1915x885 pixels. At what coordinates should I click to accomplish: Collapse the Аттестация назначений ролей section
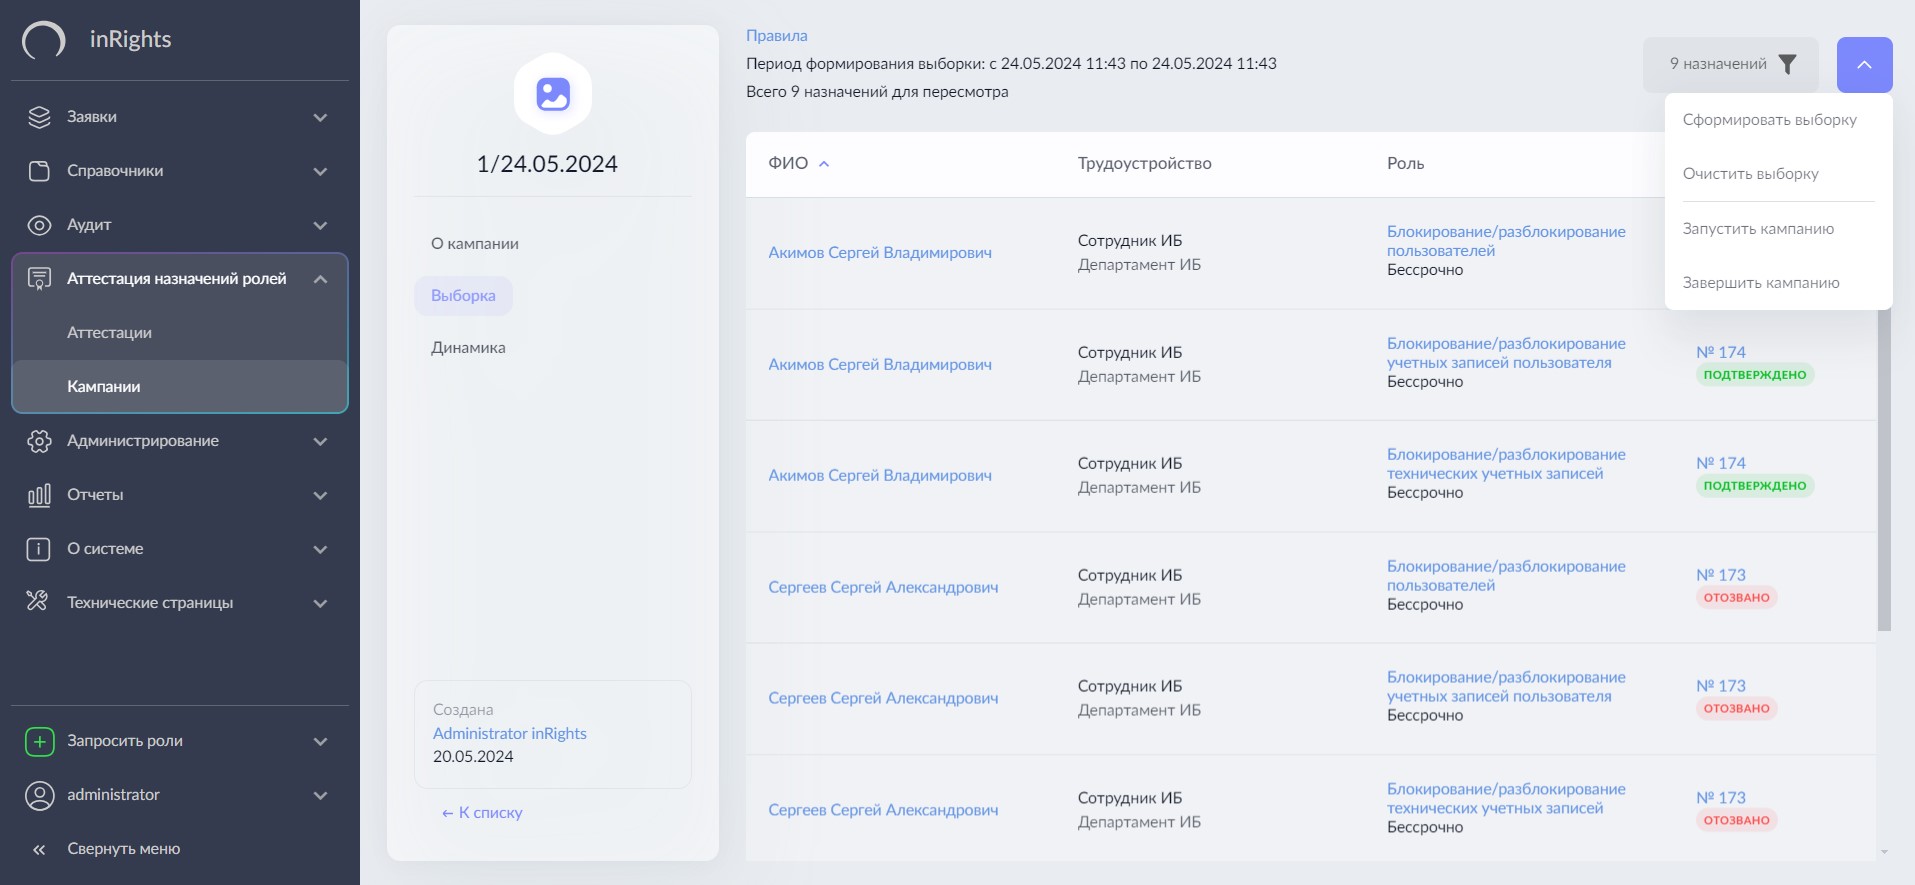click(x=320, y=279)
